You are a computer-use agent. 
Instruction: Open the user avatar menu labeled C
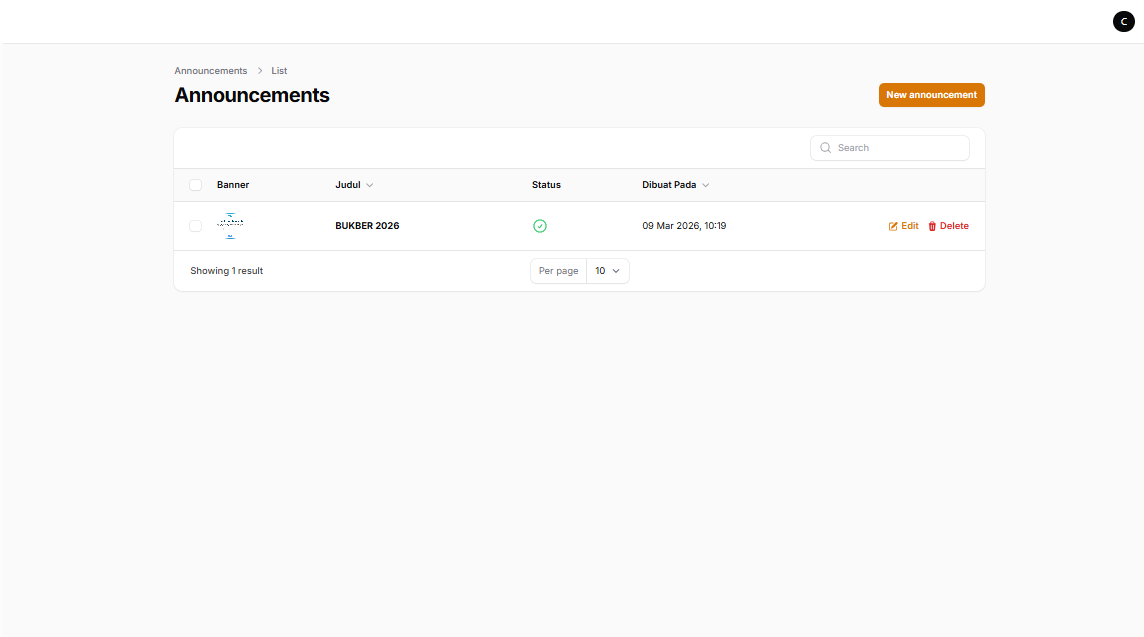point(1124,21)
